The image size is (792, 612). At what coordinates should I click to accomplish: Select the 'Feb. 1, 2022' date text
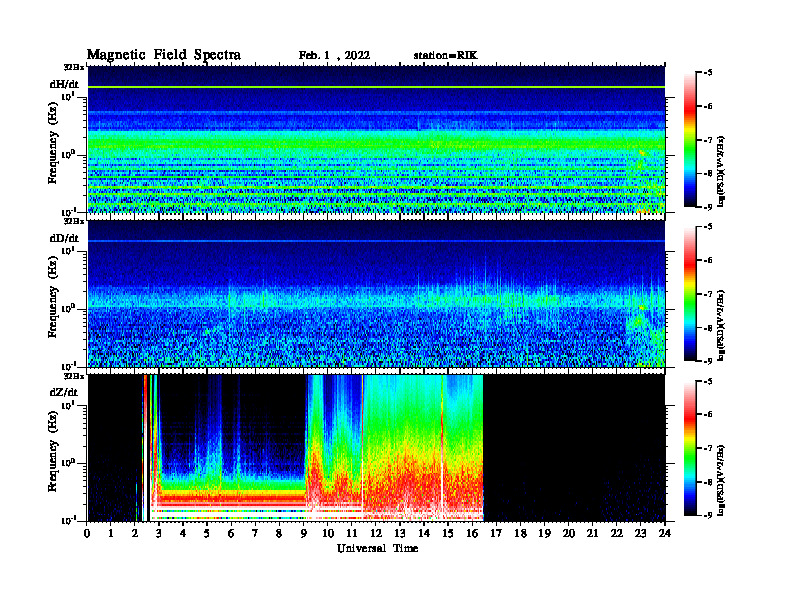click(x=334, y=56)
